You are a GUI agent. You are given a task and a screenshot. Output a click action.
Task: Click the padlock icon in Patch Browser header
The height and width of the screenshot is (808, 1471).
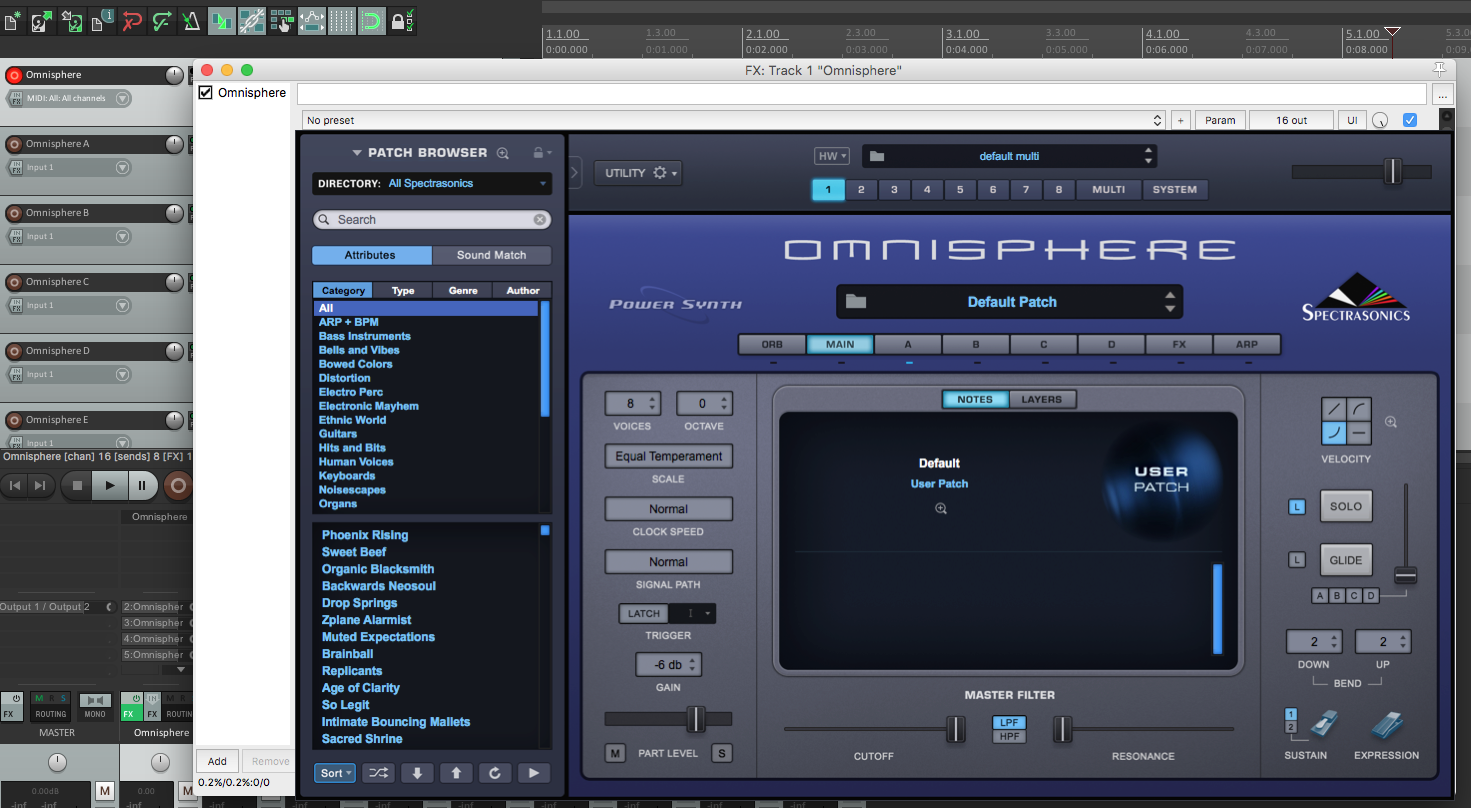point(538,153)
